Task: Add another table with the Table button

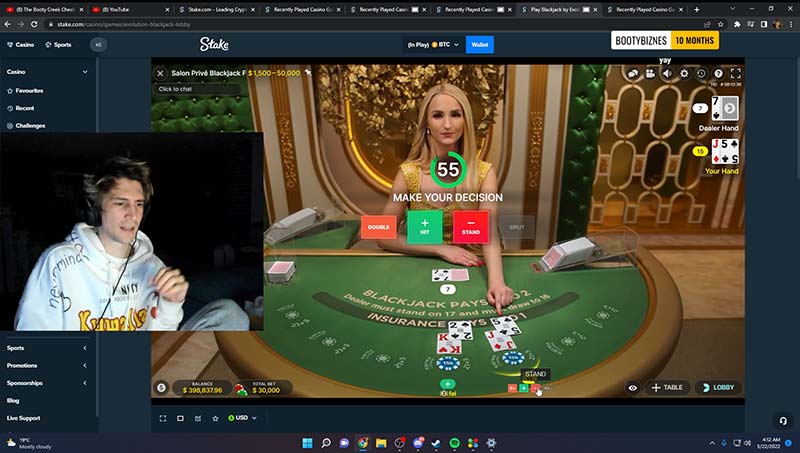Action: (x=667, y=388)
